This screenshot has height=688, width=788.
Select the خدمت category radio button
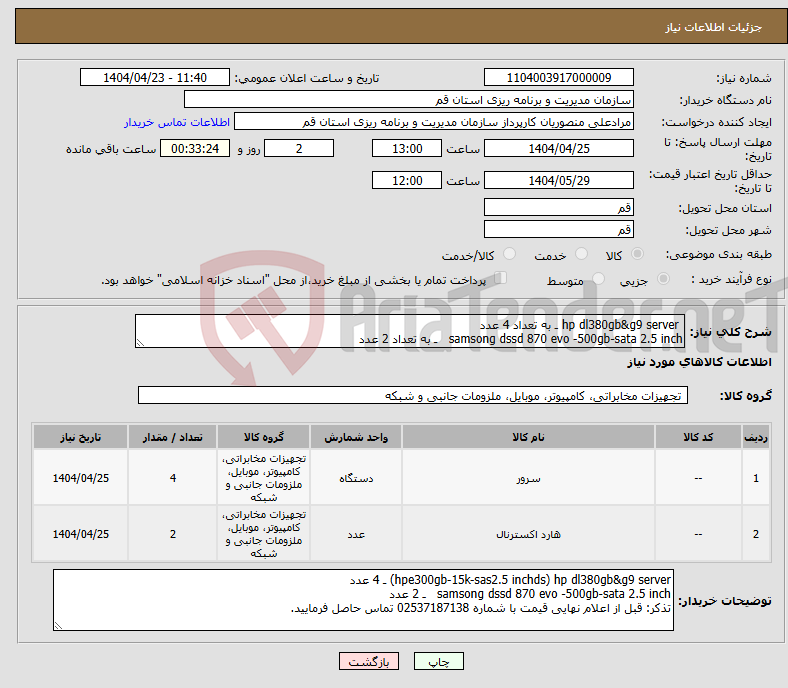tap(581, 254)
